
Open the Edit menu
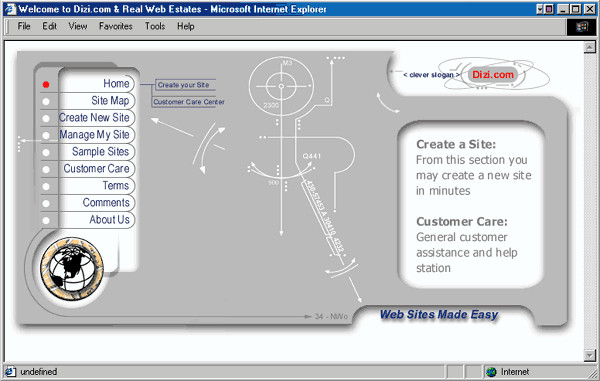pyautogui.click(x=49, y=26)
